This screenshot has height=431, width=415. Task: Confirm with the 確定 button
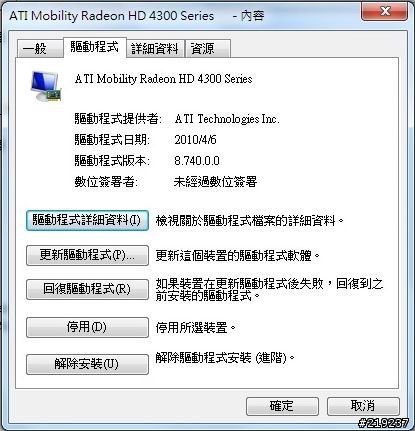[282, 406]
